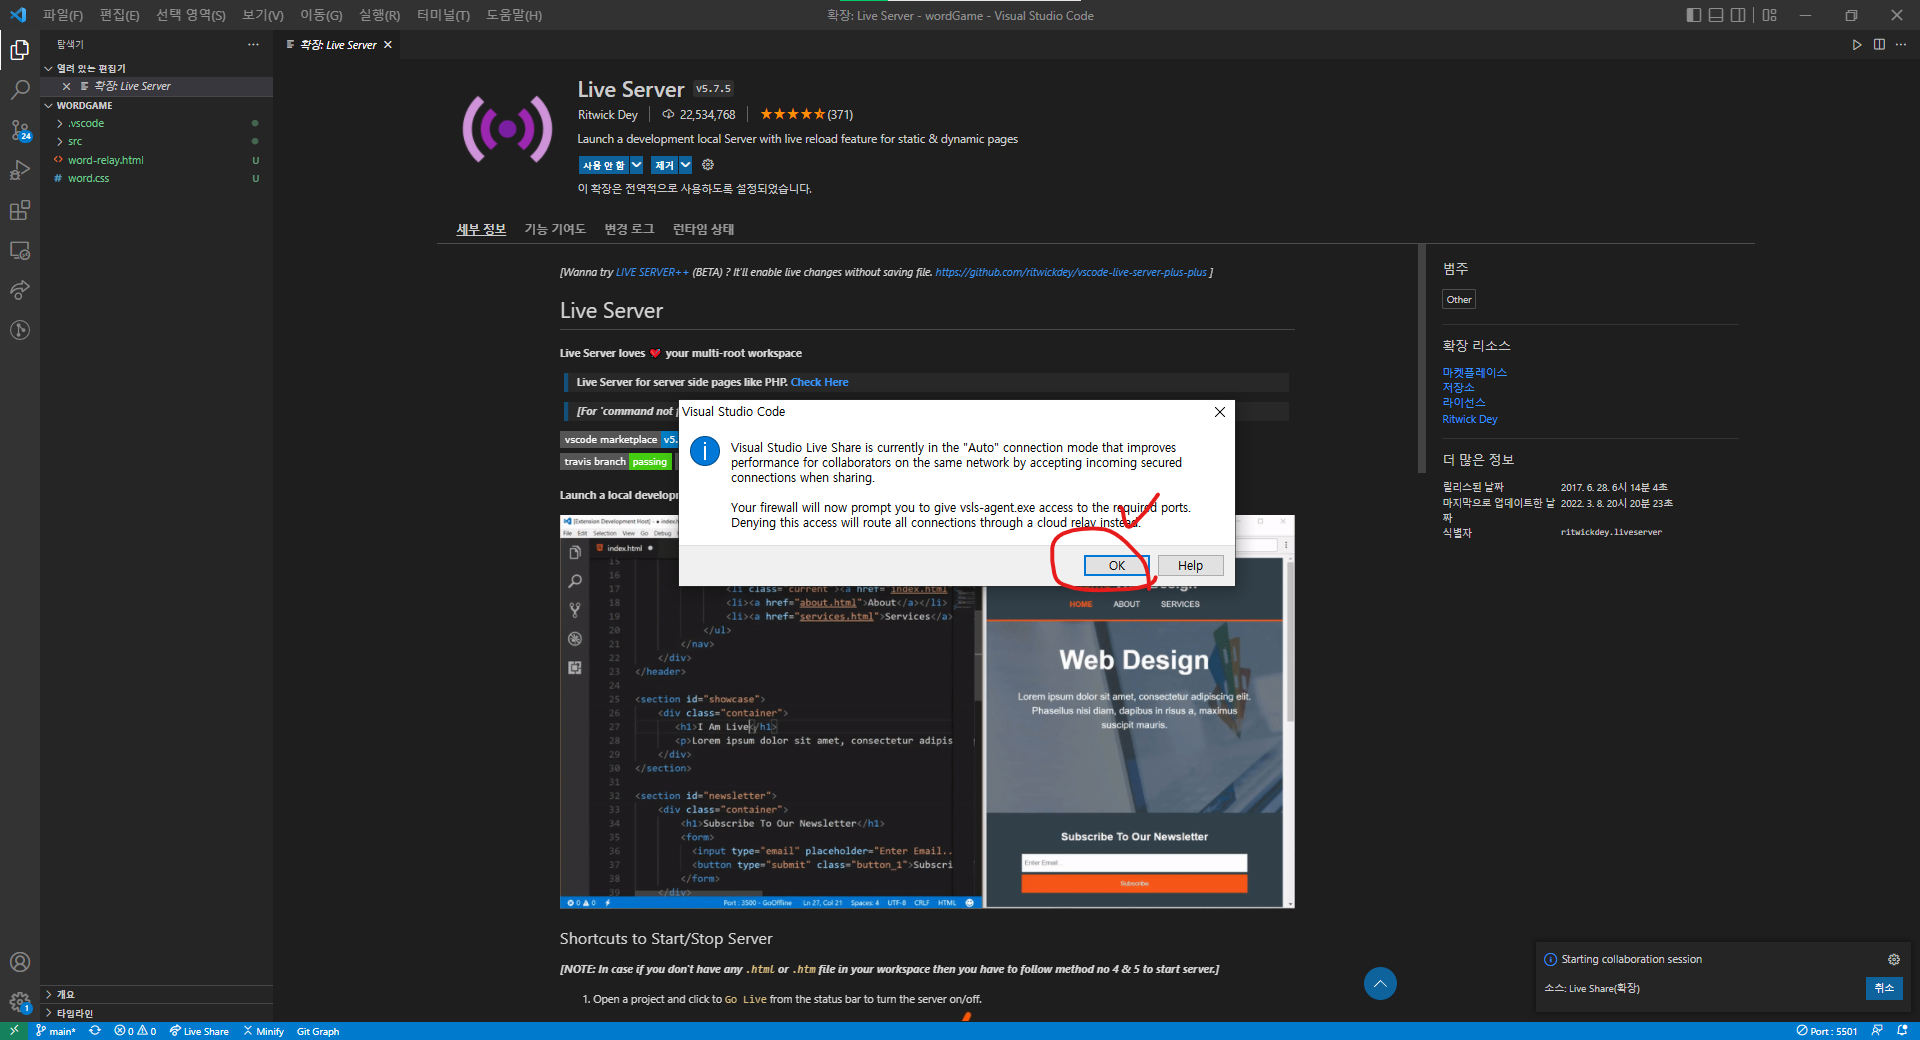Expand the src folder
Viewport: 1920px width, 1040px height.
click(x=74, y=141)
